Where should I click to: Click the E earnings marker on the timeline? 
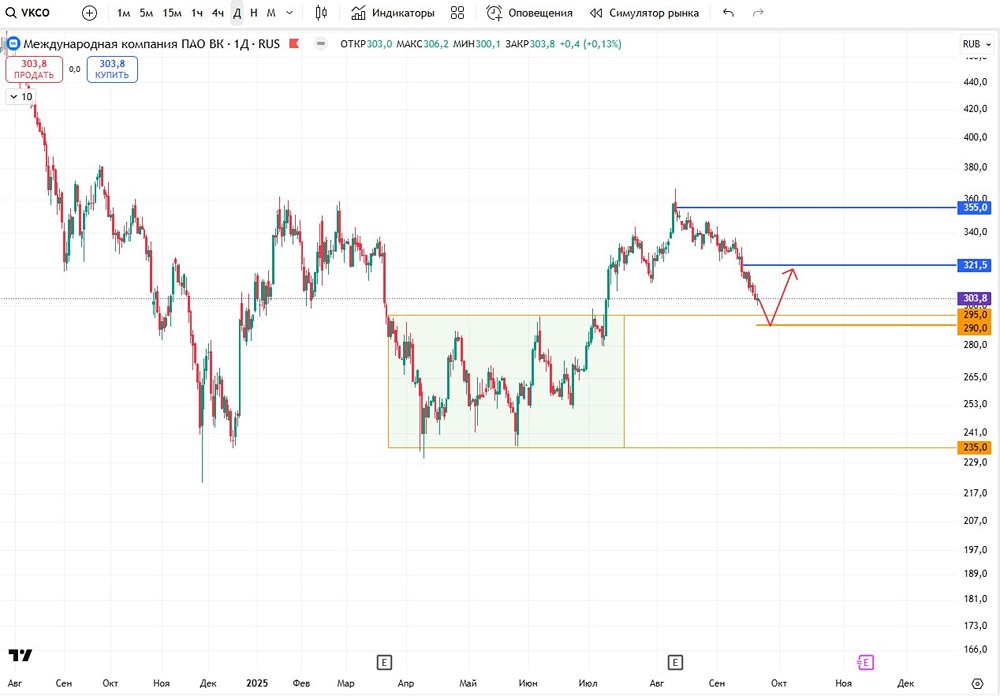click(x=382, y=662)
